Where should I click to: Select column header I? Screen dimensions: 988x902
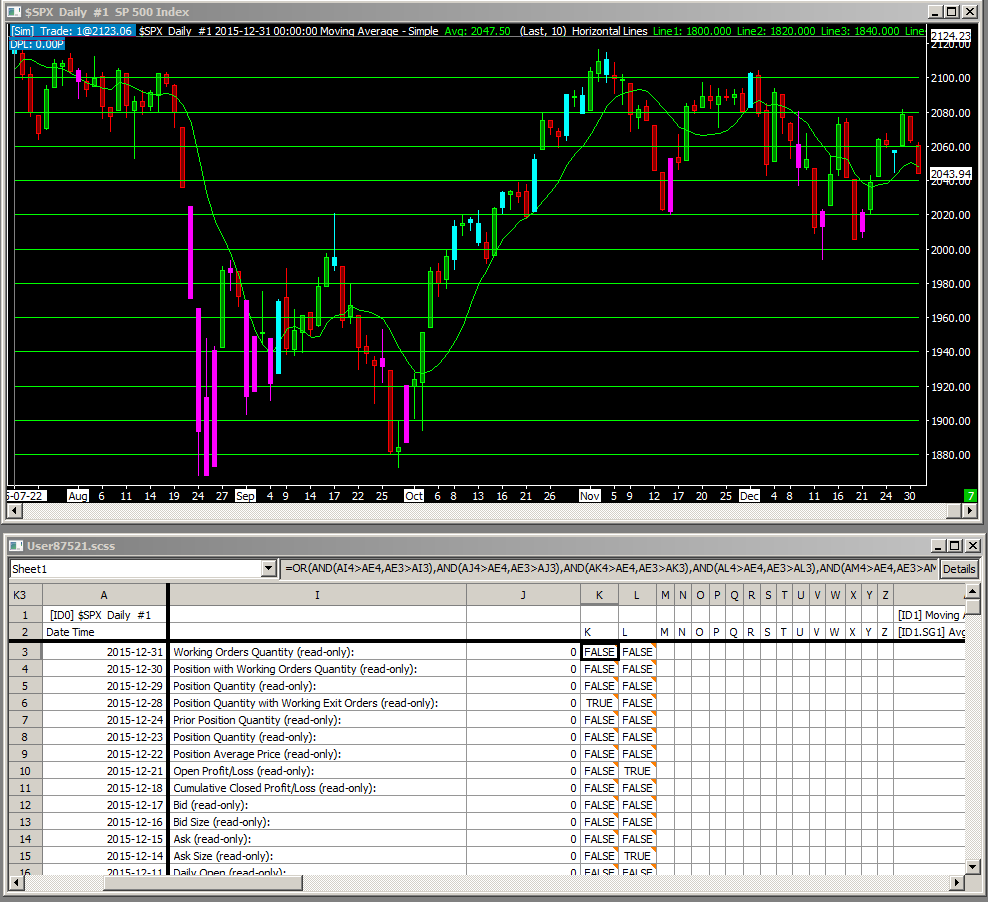coord(317,595)
